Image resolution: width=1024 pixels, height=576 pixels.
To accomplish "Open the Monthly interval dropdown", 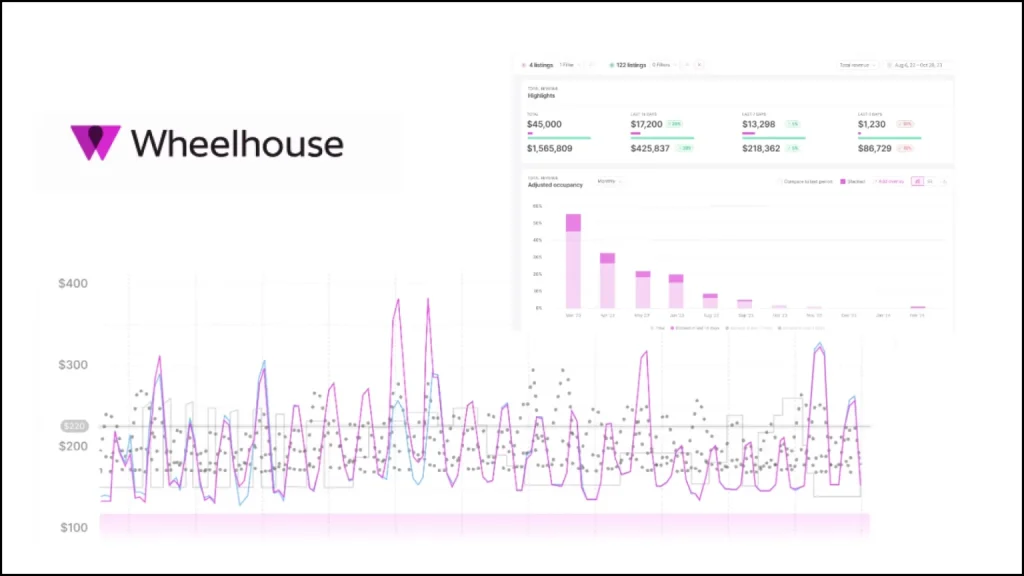I will (x=609, y=181).
